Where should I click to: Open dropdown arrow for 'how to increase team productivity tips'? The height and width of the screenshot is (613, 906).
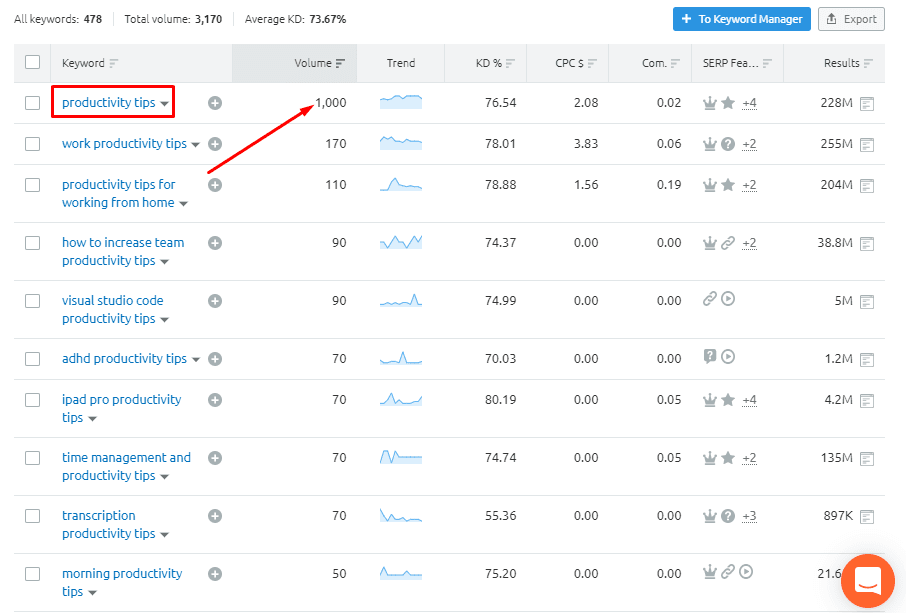point(165,262)
